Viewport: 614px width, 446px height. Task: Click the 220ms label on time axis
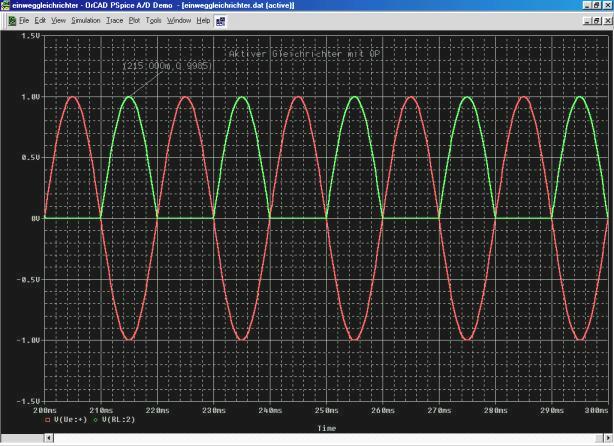tap(158, 410)
